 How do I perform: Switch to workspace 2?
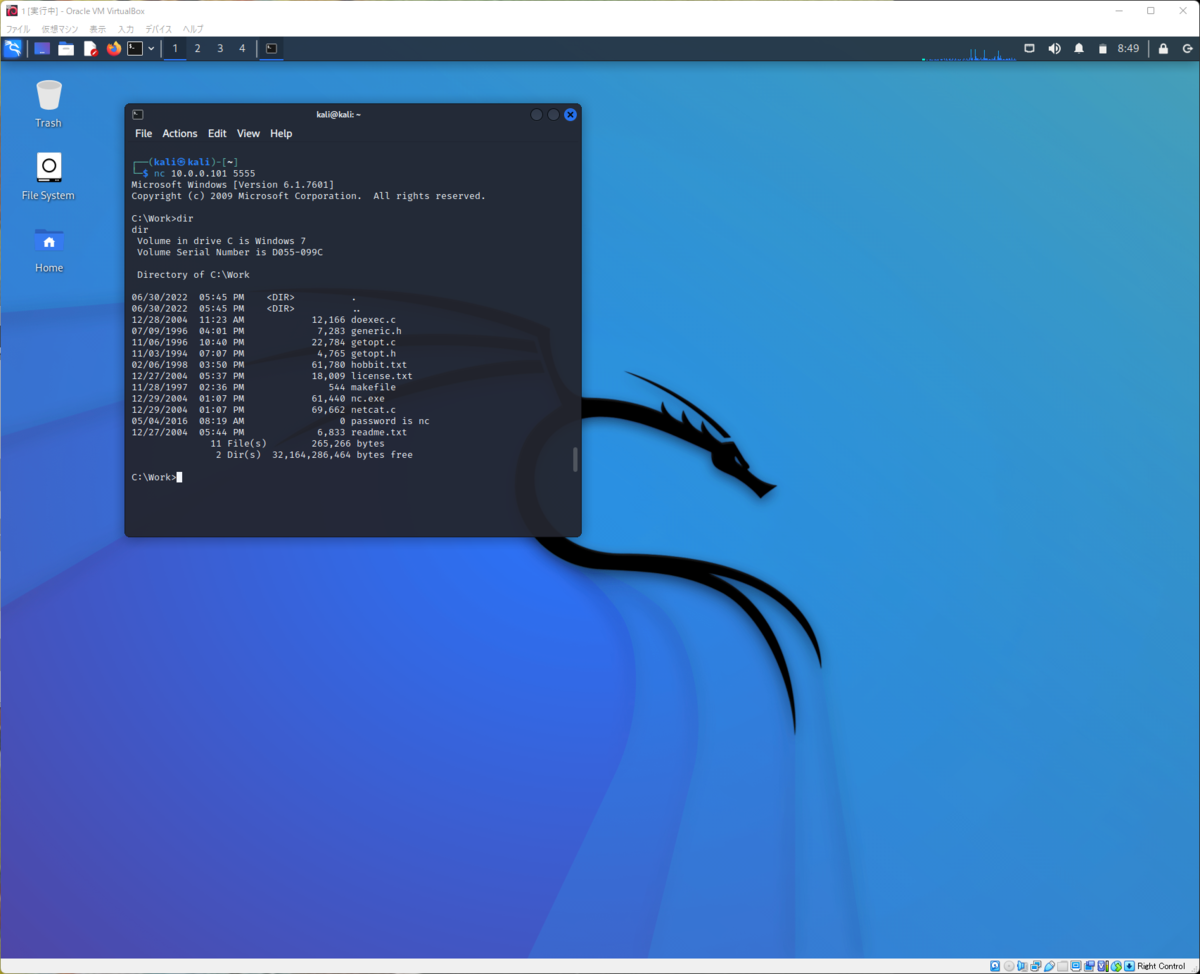197,48
